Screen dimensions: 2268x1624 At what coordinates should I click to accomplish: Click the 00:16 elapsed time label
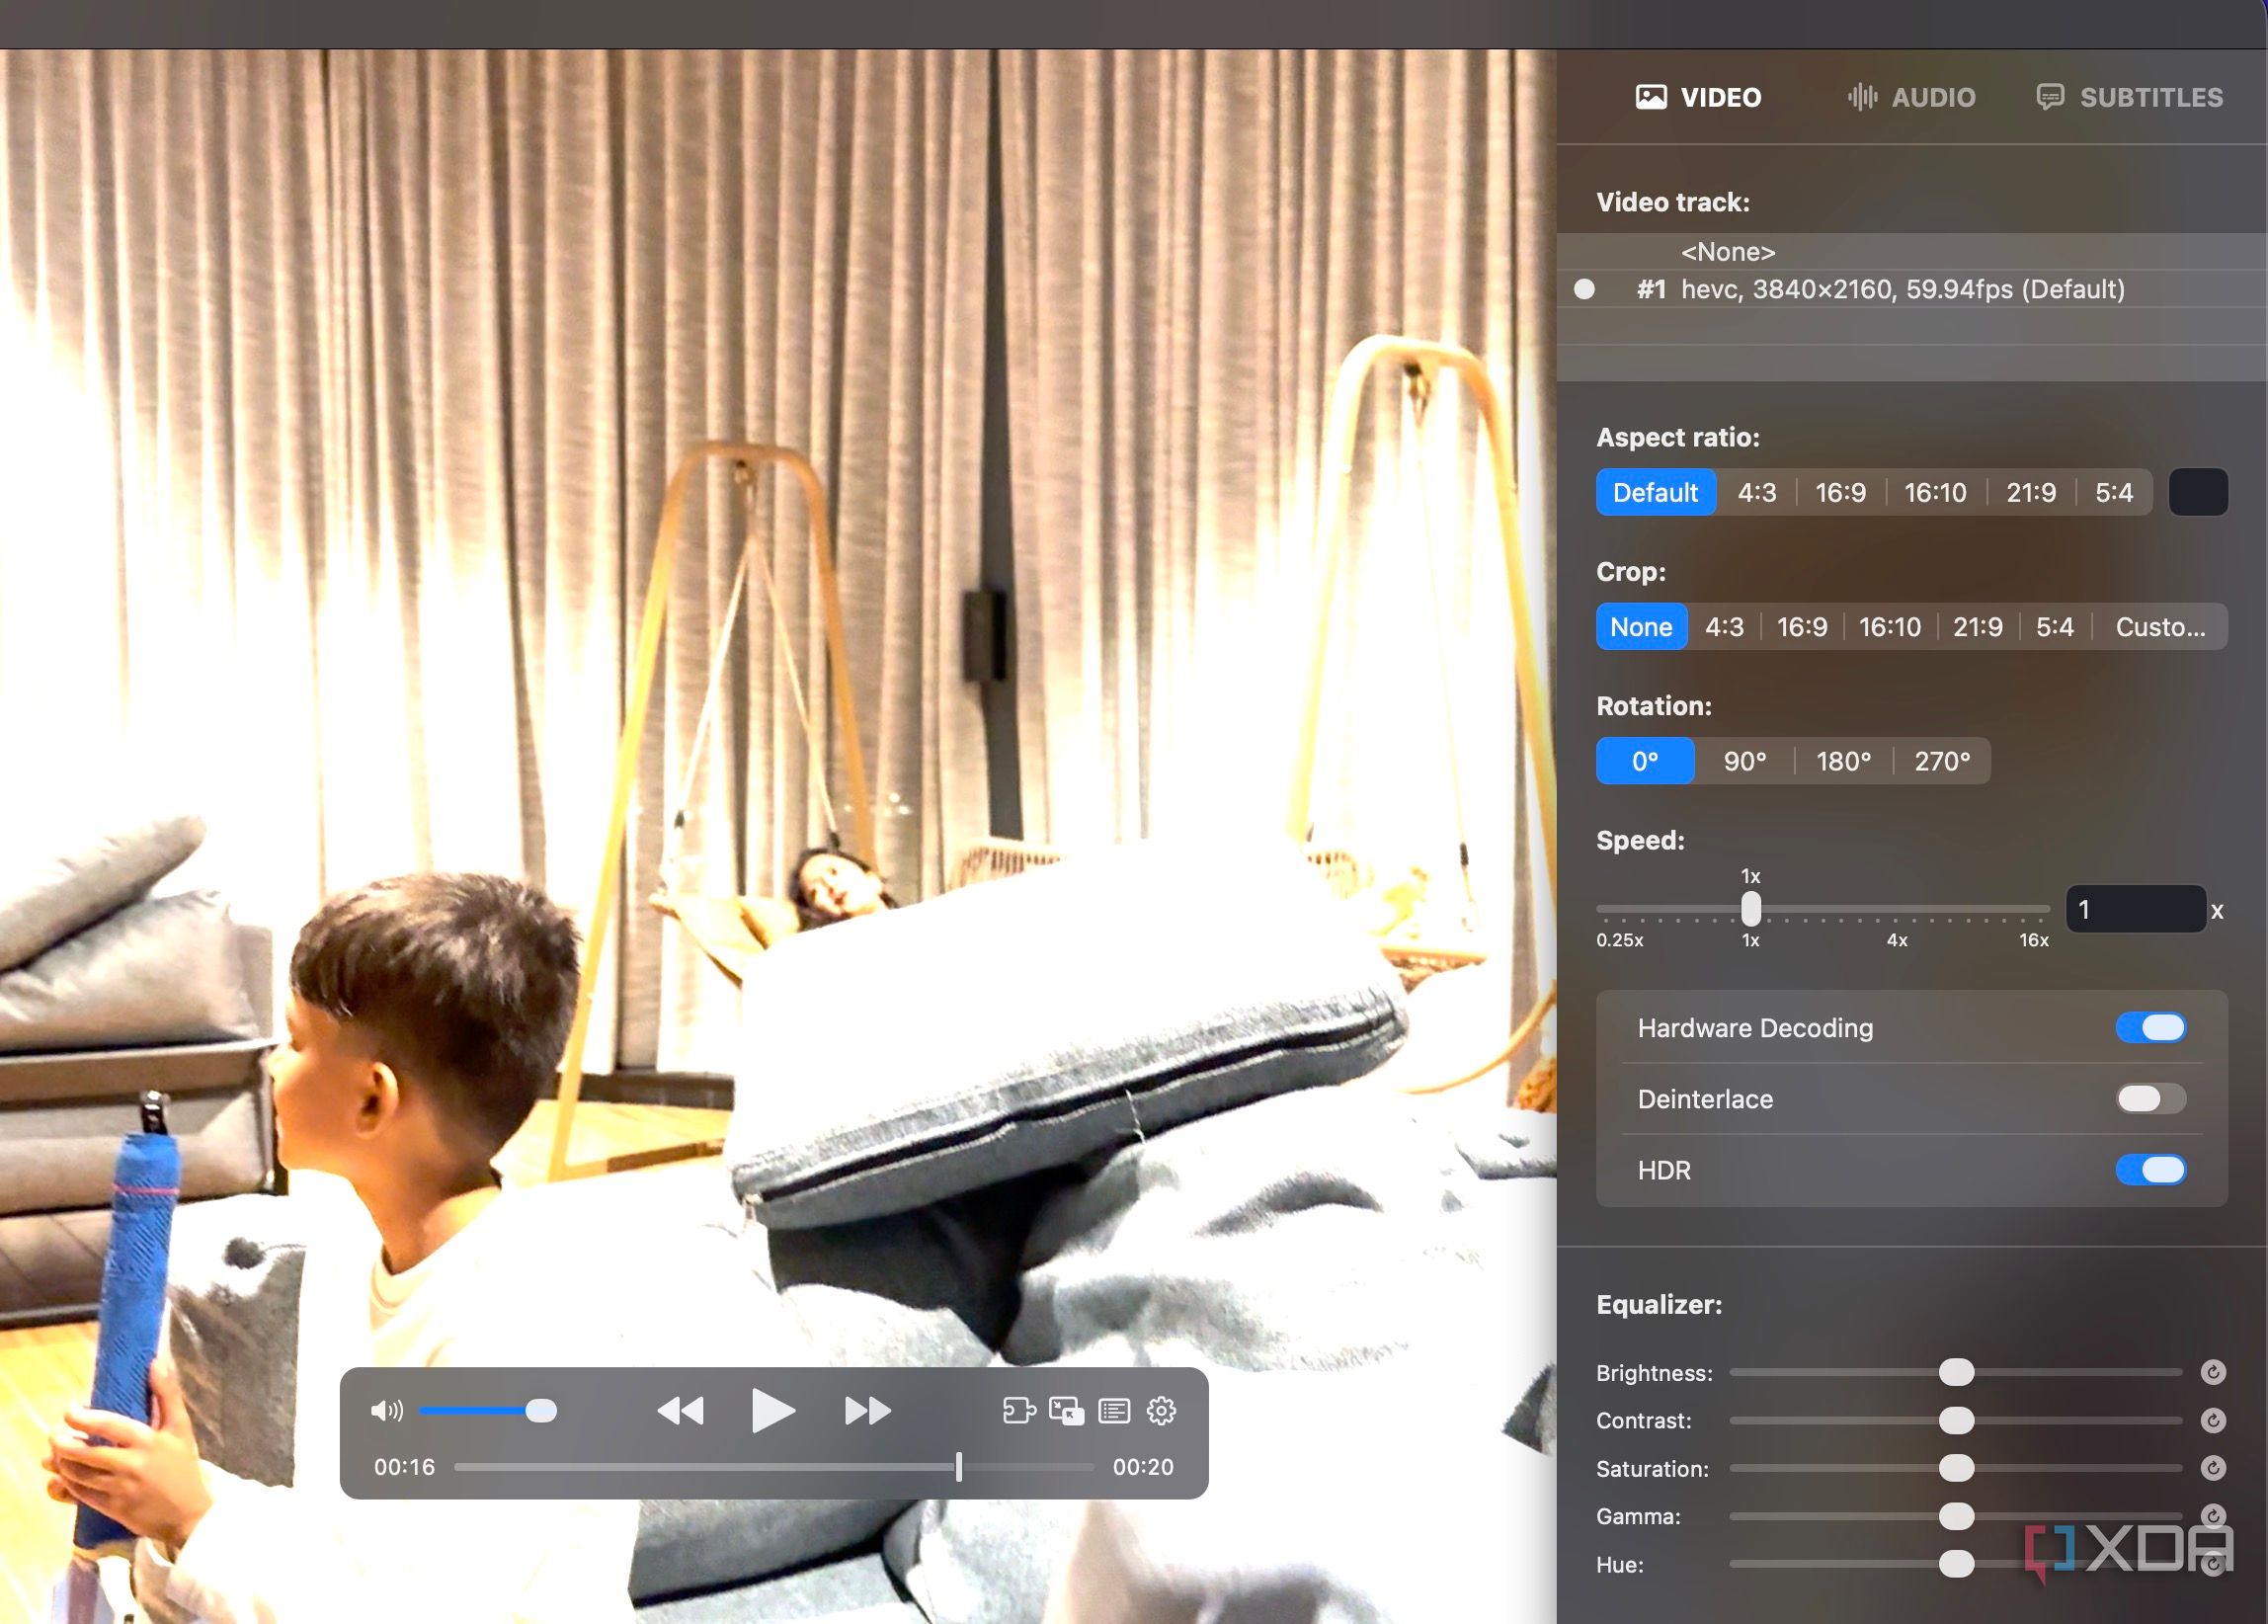(x=404, y=1467)
